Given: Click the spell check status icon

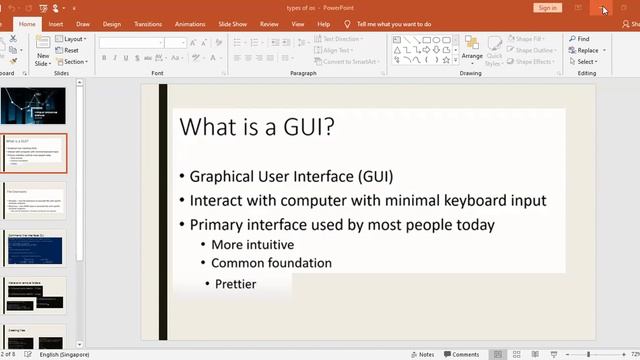Looking at the screenshot, I should pos(28,354).
